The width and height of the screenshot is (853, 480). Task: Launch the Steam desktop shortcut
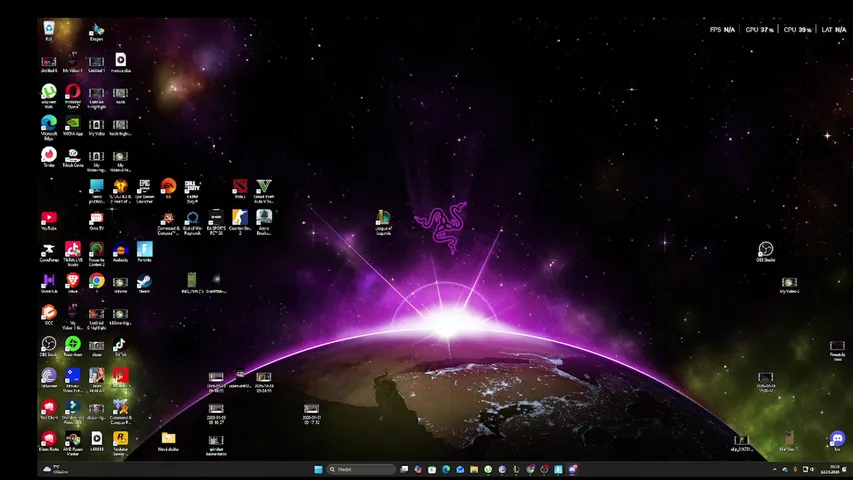point(145,283)
